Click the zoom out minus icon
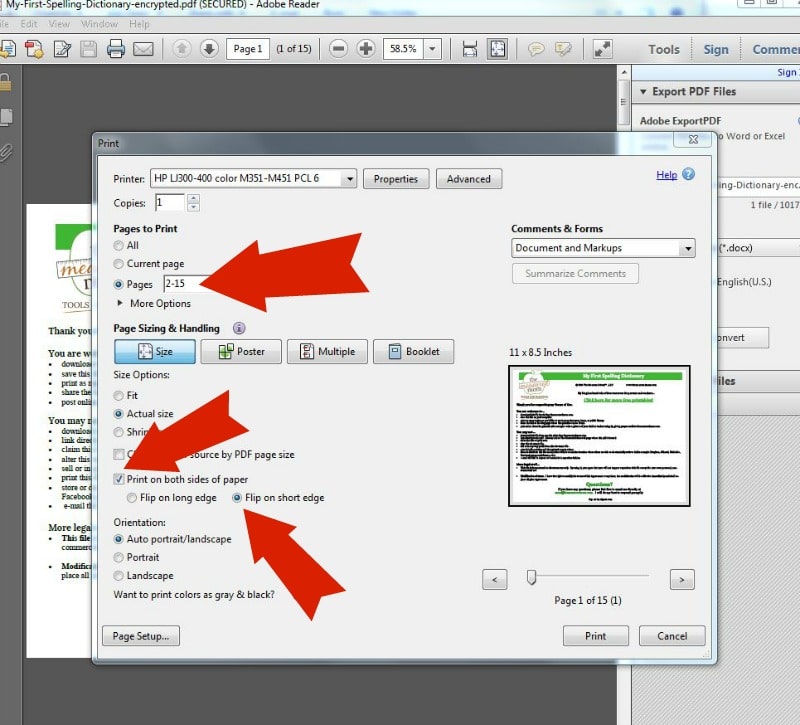 (339, 48)
